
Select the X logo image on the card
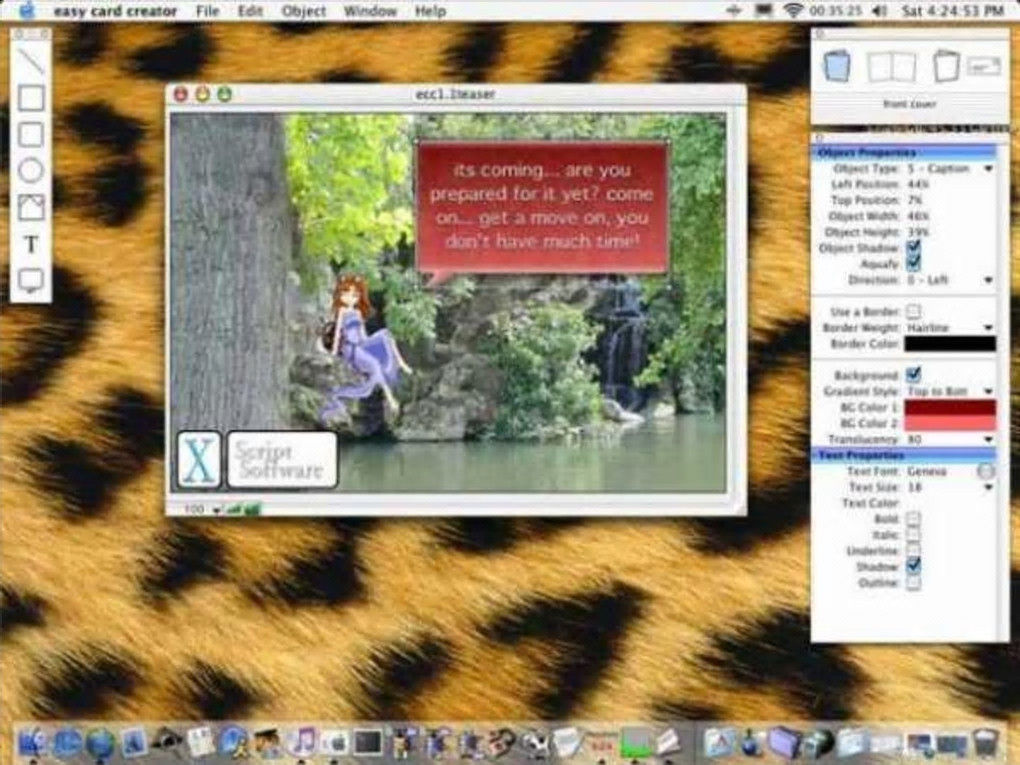[x=199, y=459]
